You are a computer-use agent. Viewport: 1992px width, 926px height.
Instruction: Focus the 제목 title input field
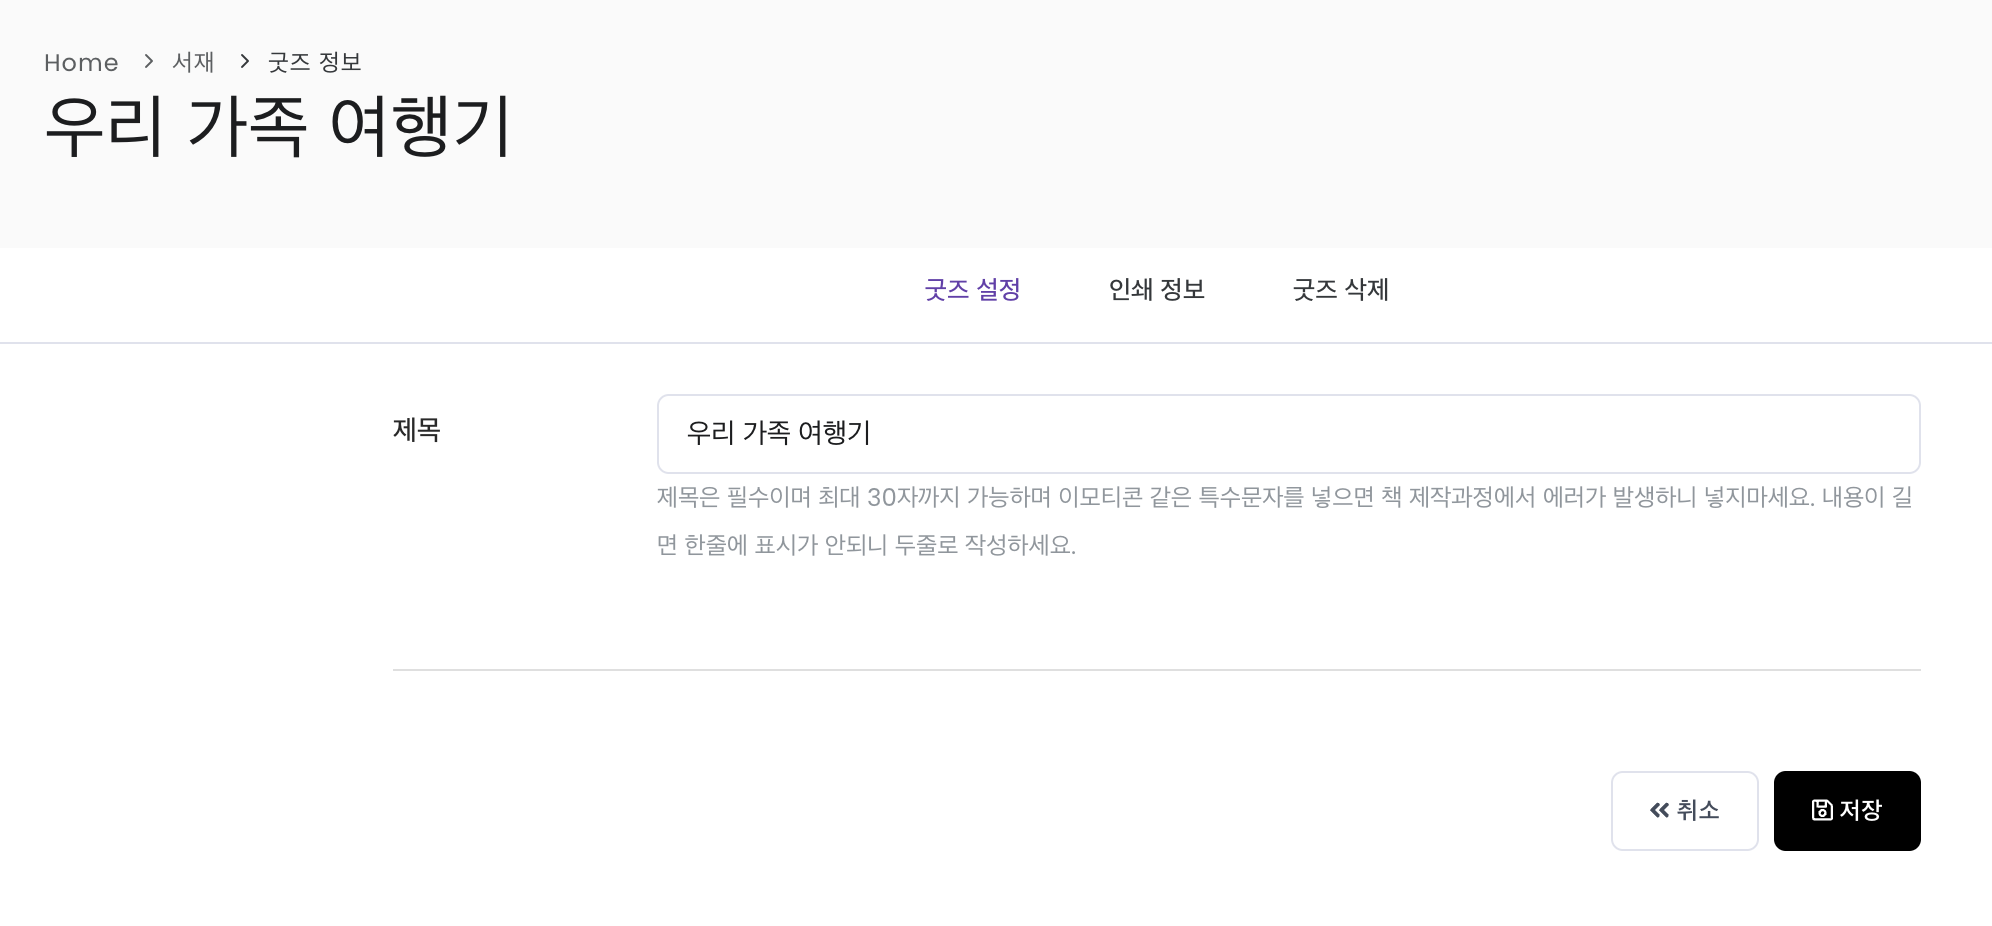tap(1289, 434)
